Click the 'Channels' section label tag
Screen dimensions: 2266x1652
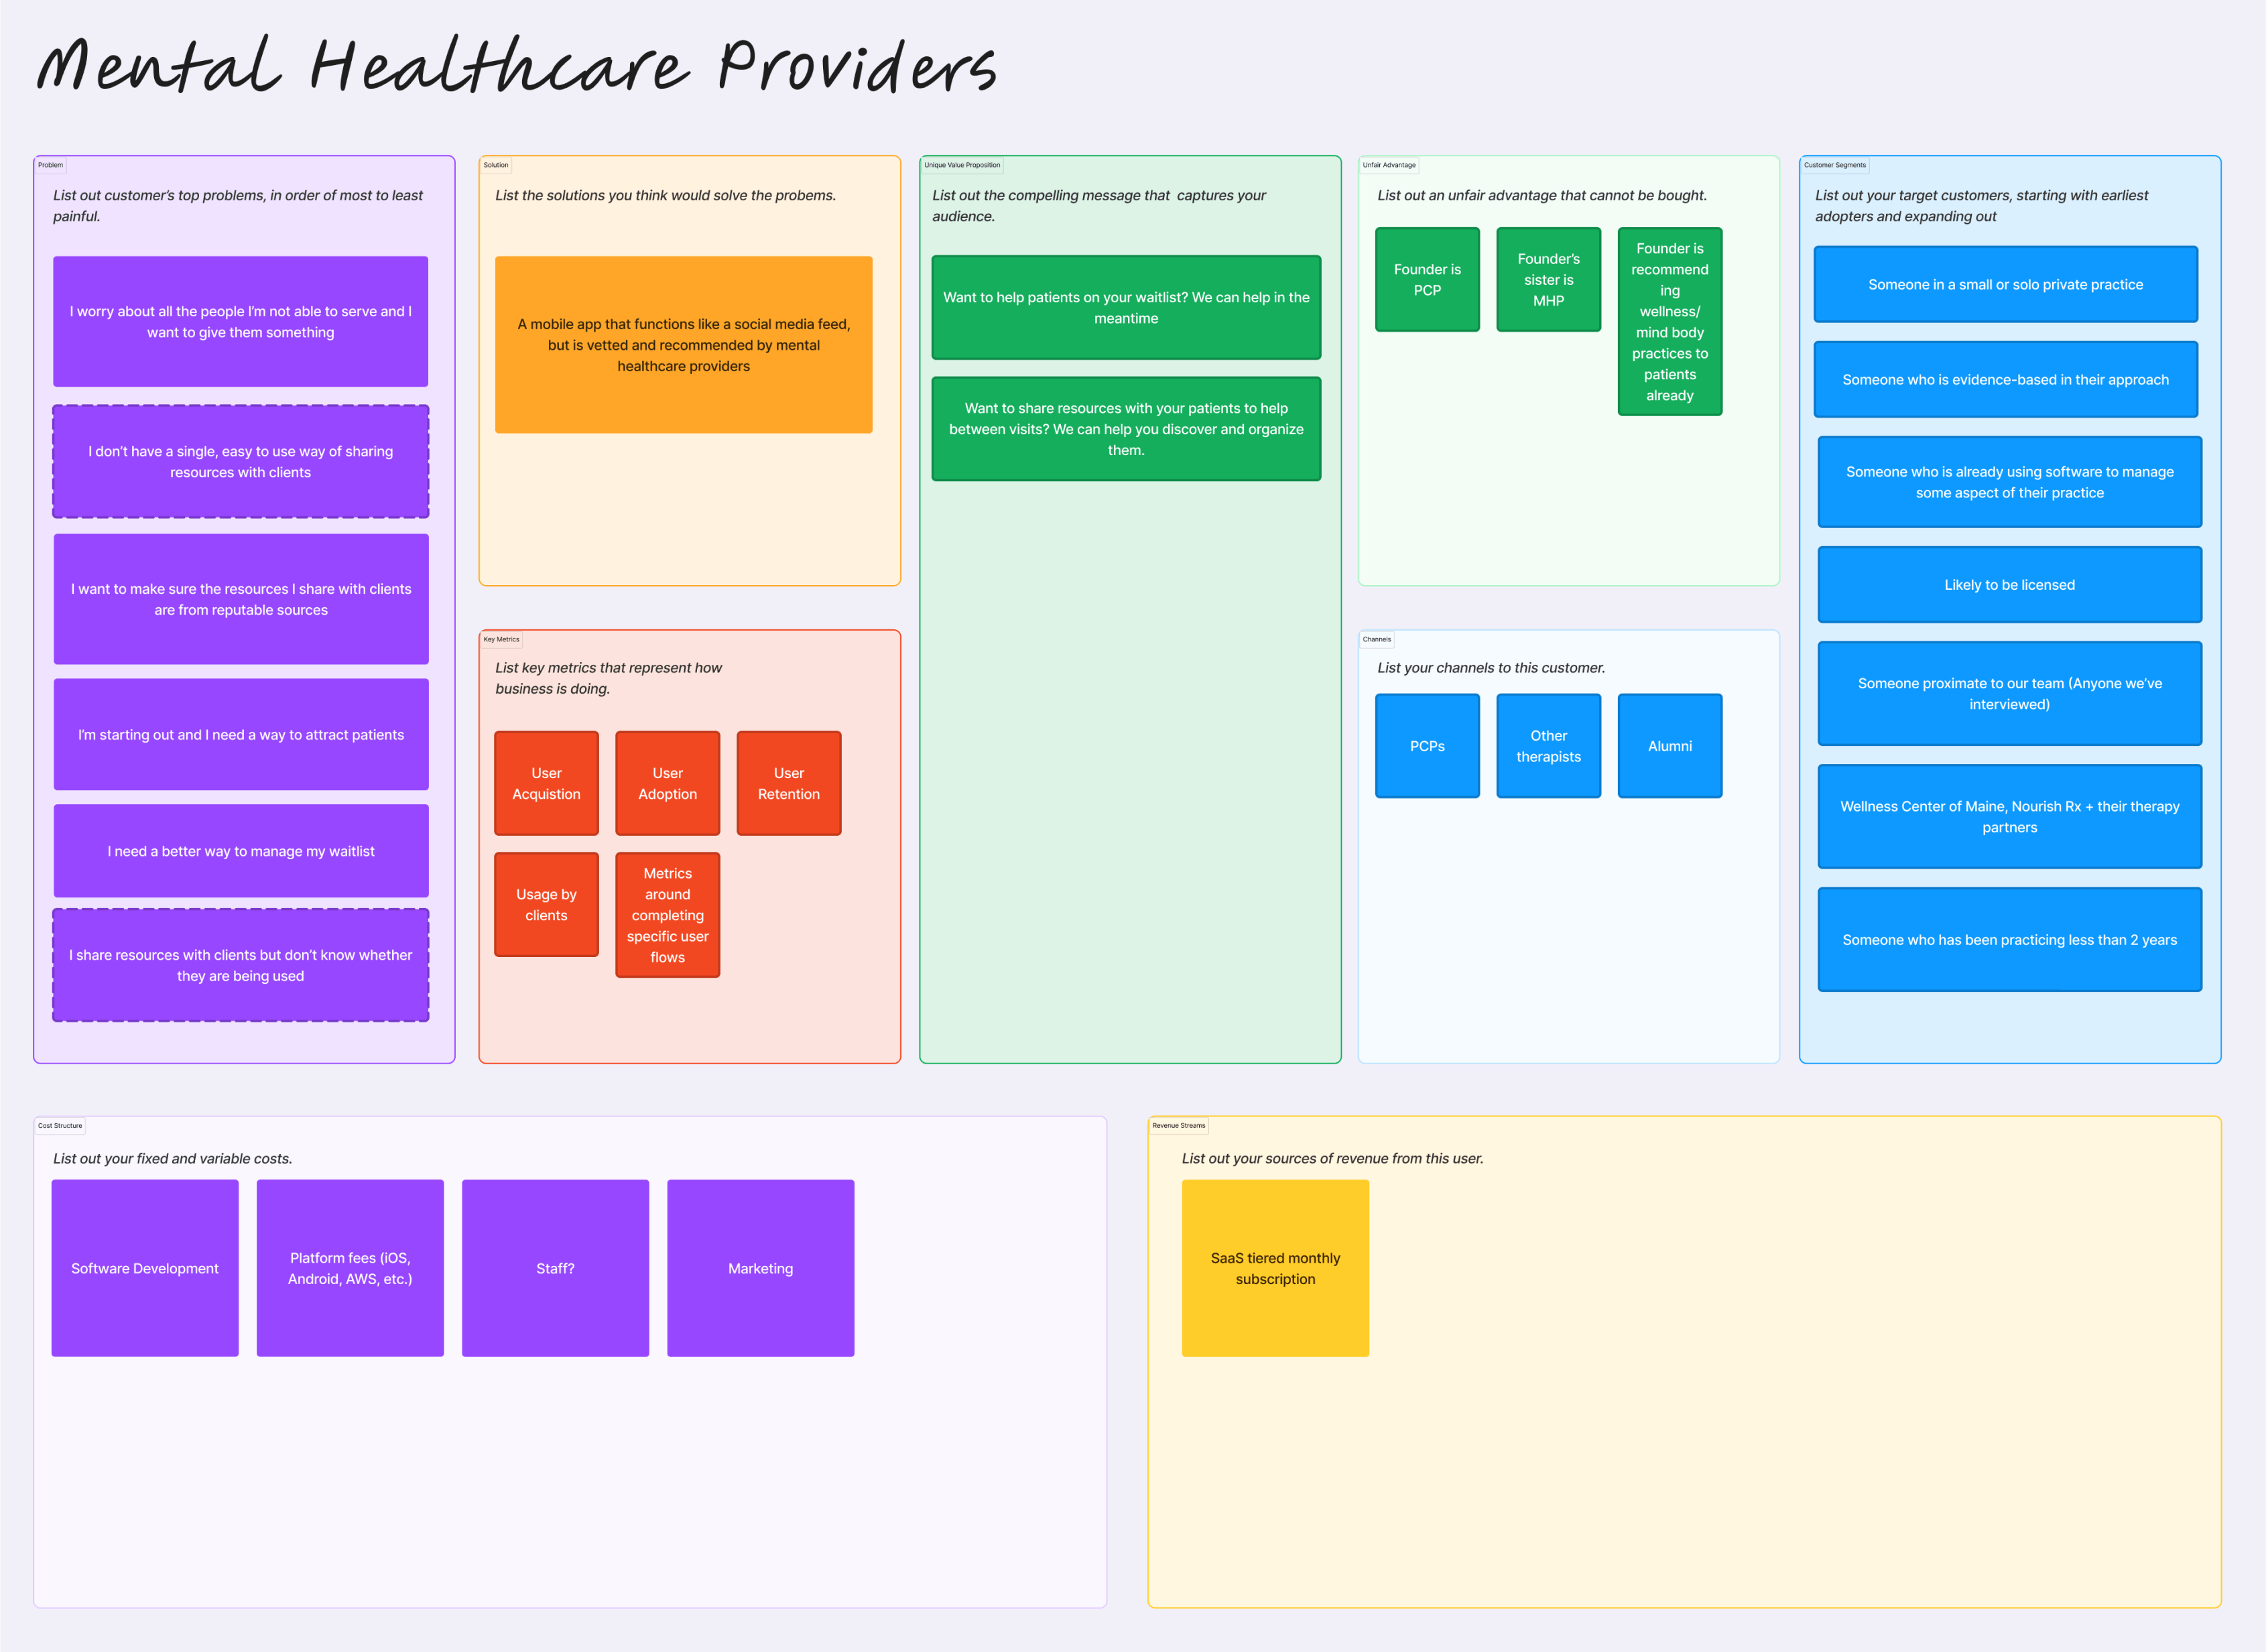tap(1376, 639)
